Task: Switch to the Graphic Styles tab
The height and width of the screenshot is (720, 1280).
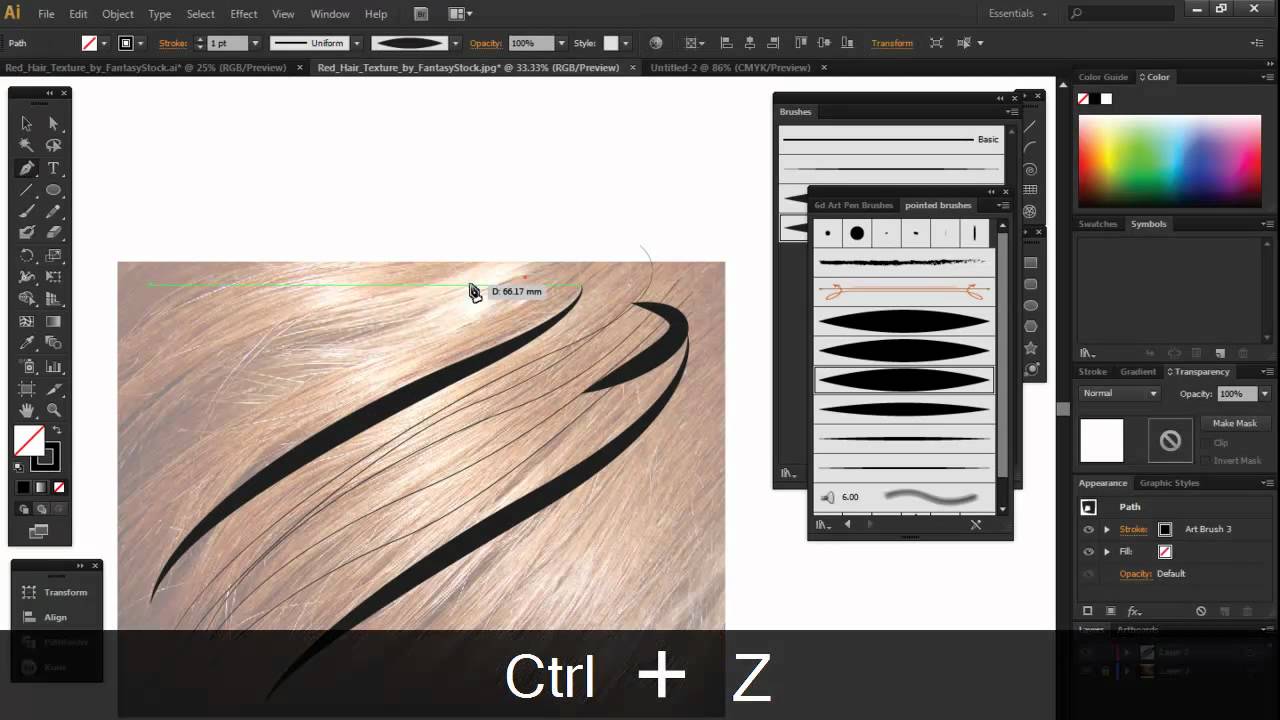Action: pos(1169,483)
